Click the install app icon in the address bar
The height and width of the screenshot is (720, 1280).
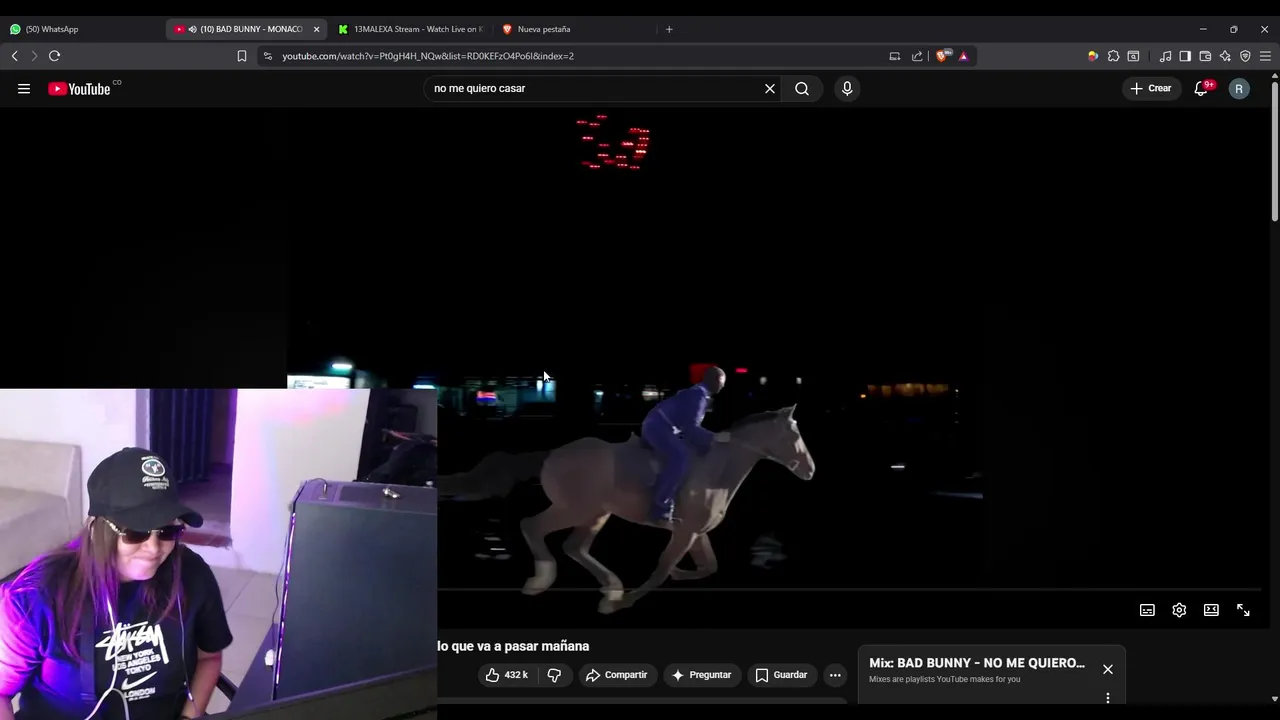[895, 56]
